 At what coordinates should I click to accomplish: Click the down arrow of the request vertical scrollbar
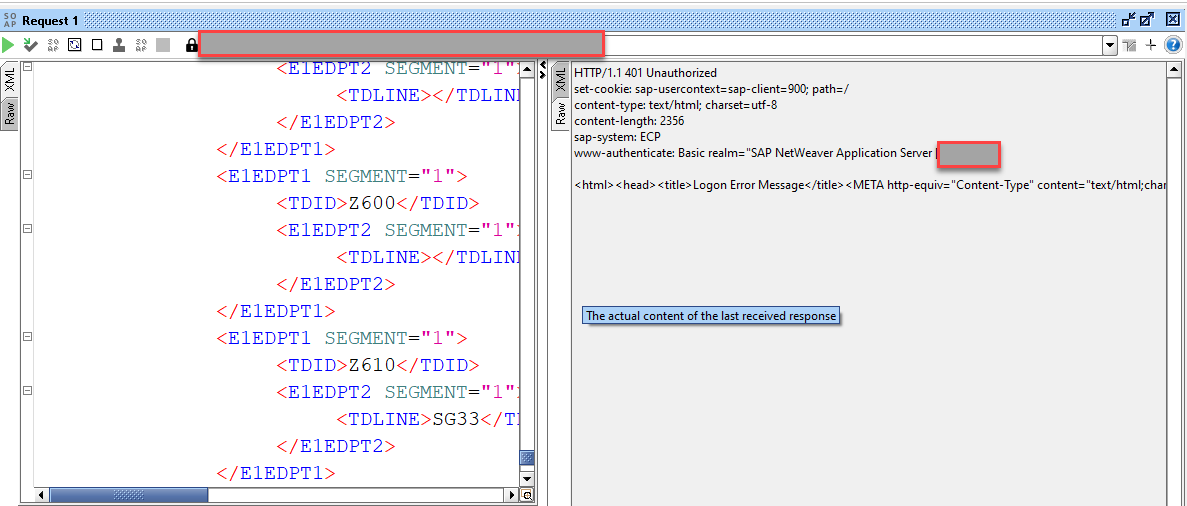click(527, 479)
